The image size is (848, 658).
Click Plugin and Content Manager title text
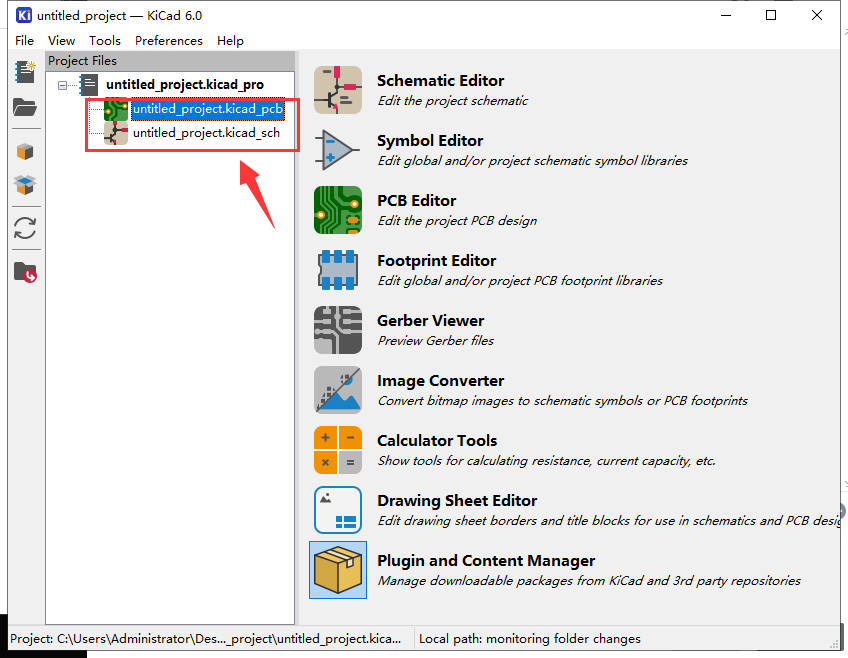486,561
